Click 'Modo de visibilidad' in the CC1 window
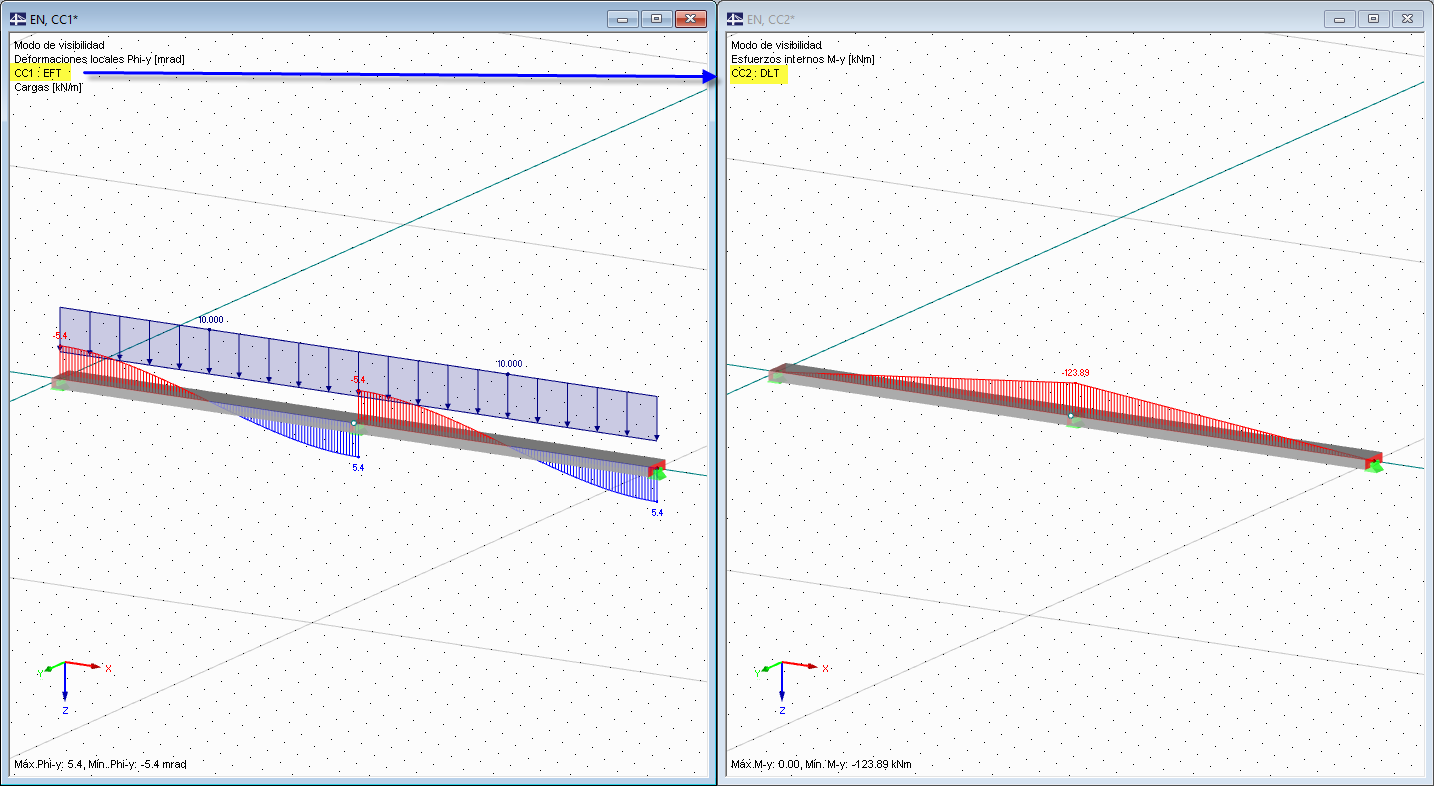This screenshot has height=786, width=1434. pyautogui.click(x=59, y=45)
